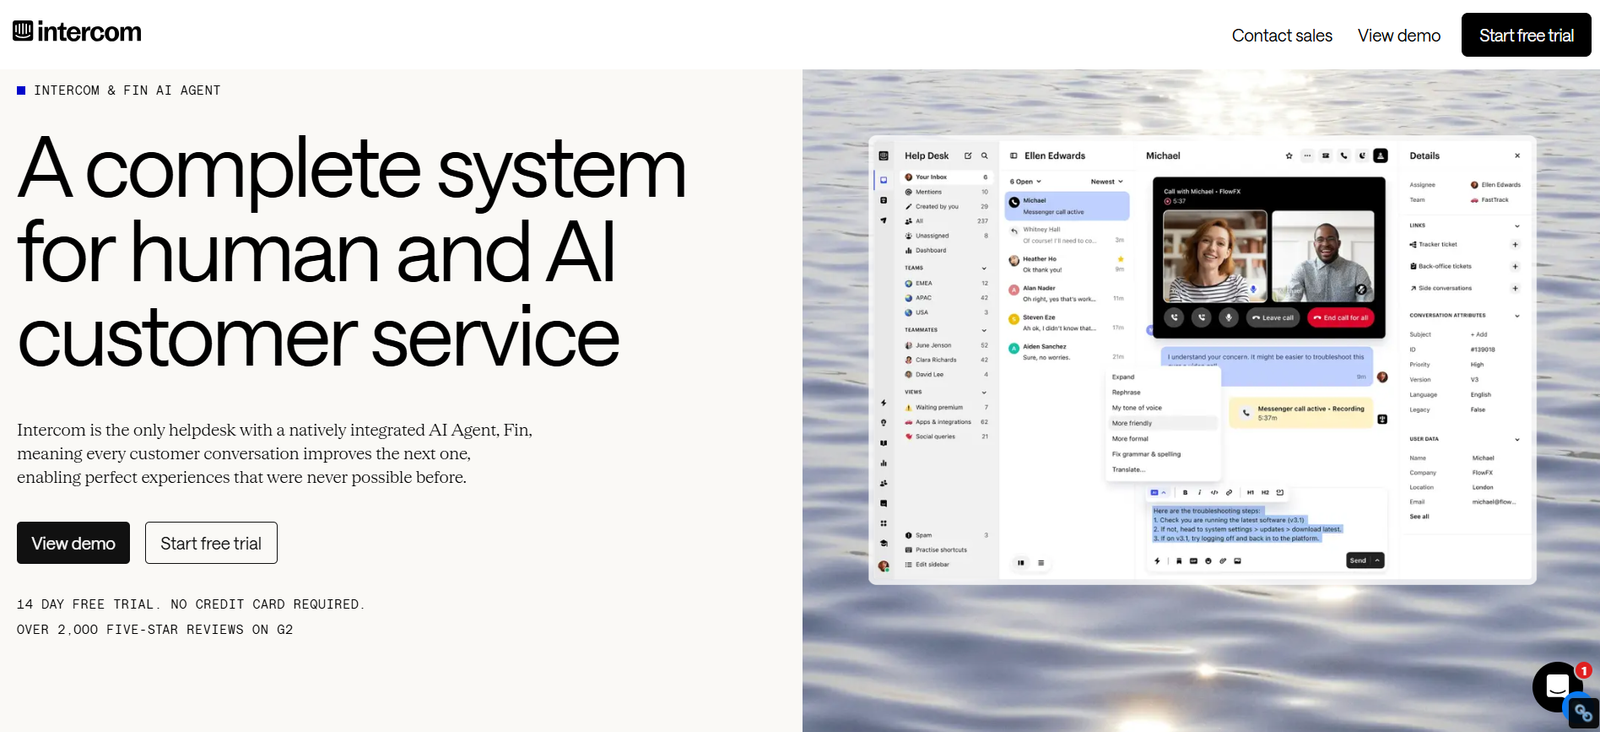Click the Bold formatting icon in composer
The width and height of the screenshot is (1600, 732).
tap(1185, 493)
